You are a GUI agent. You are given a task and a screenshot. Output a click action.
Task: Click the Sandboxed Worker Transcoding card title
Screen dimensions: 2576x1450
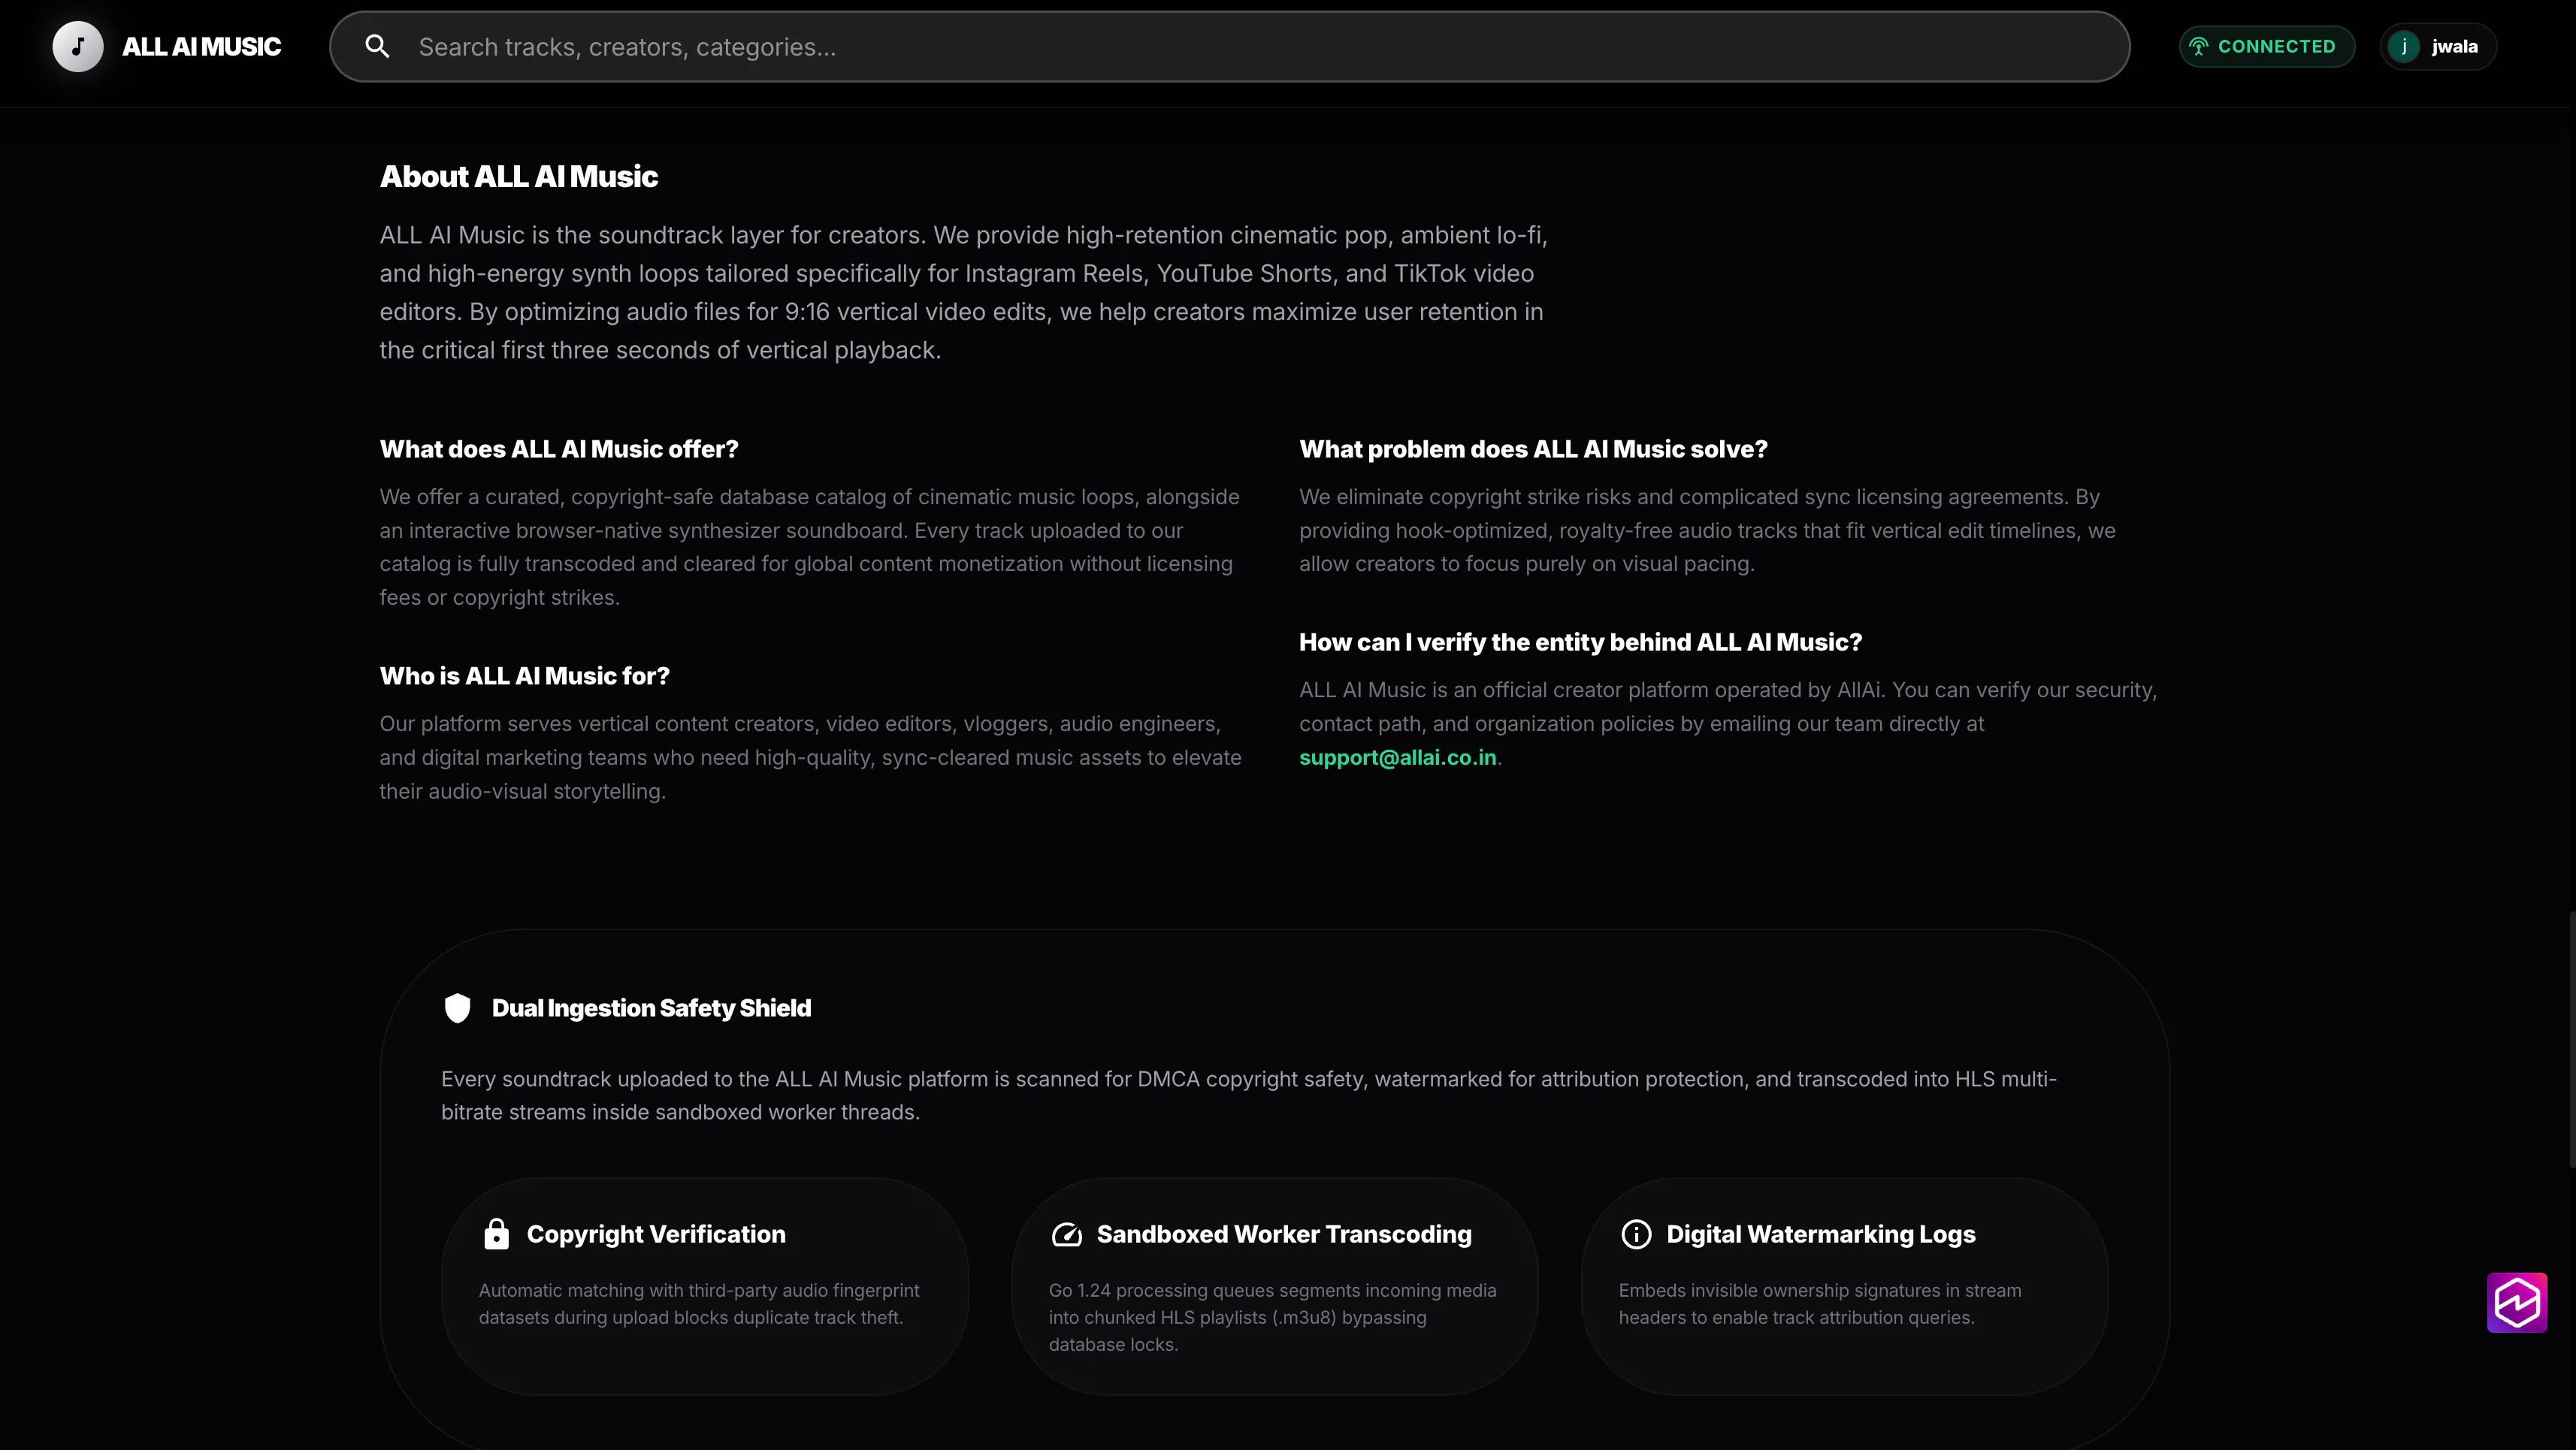1284,1234
